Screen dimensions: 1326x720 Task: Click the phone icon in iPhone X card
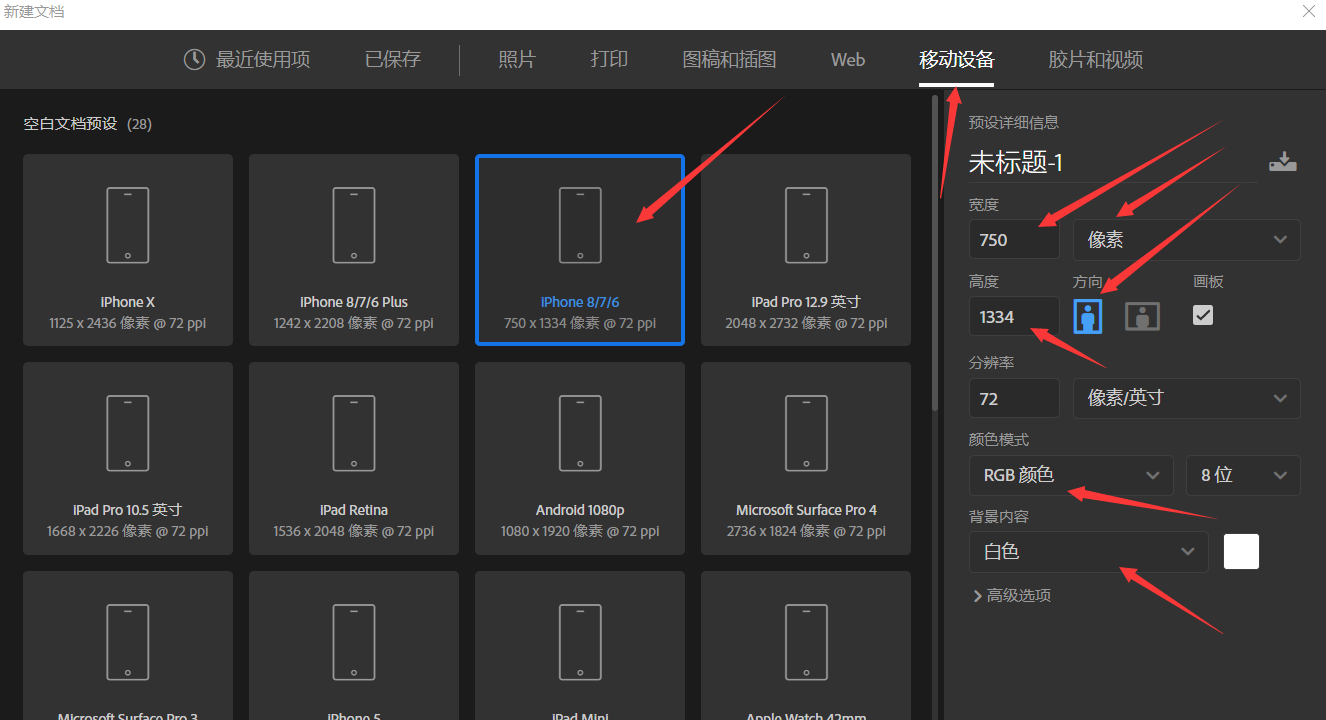click(x=128, y=225)
